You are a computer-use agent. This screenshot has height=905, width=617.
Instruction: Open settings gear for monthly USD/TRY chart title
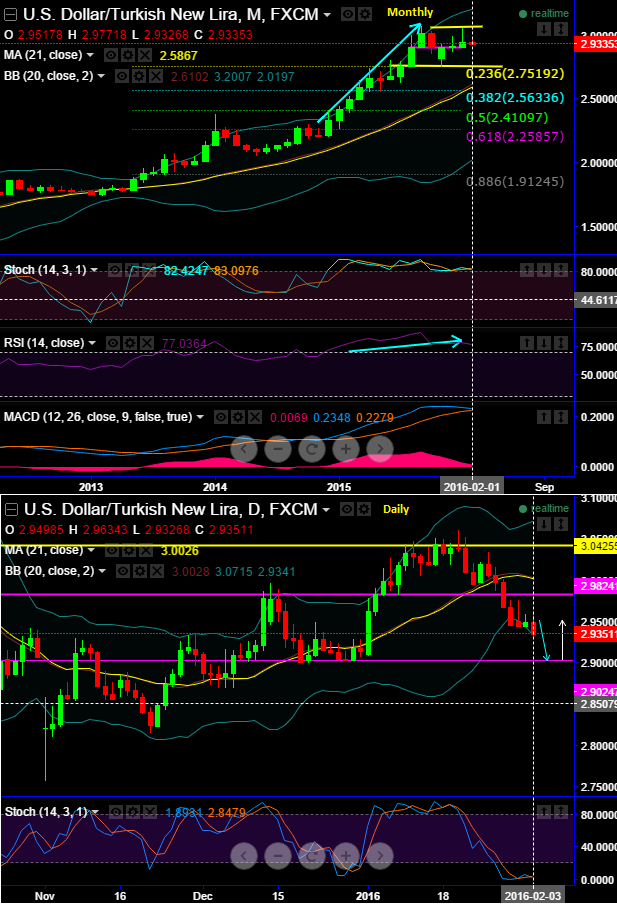click(365, 14)
